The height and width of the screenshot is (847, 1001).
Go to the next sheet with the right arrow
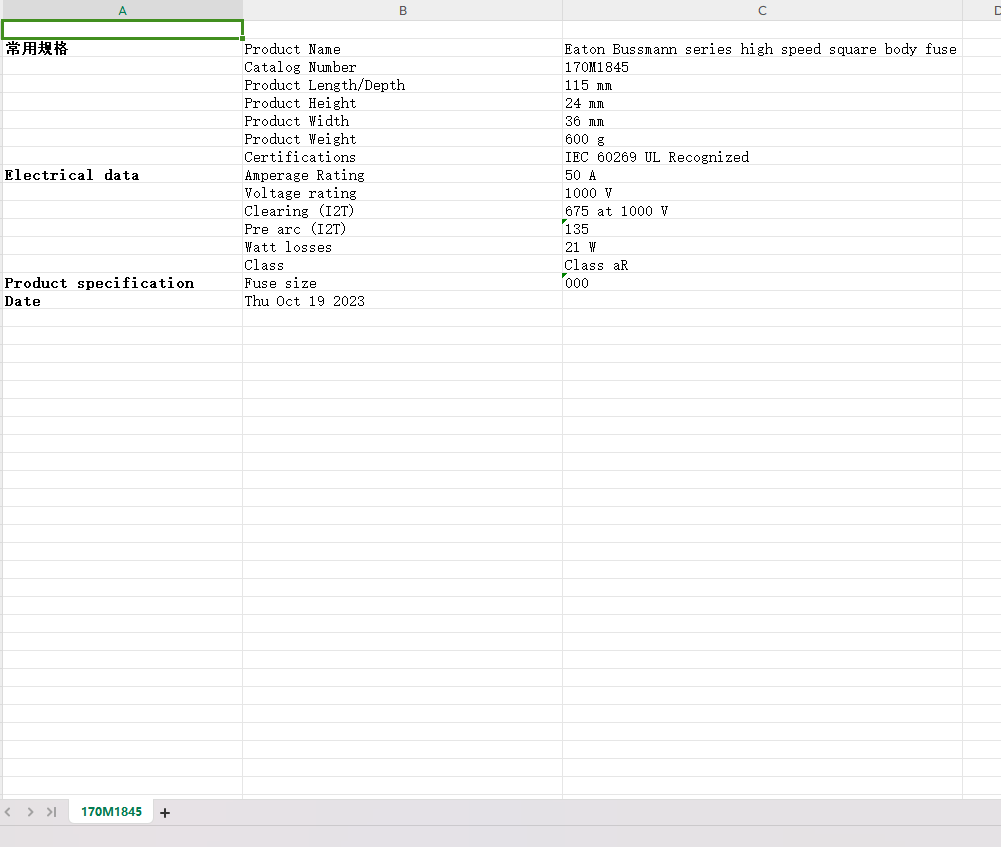coord(30,812)
